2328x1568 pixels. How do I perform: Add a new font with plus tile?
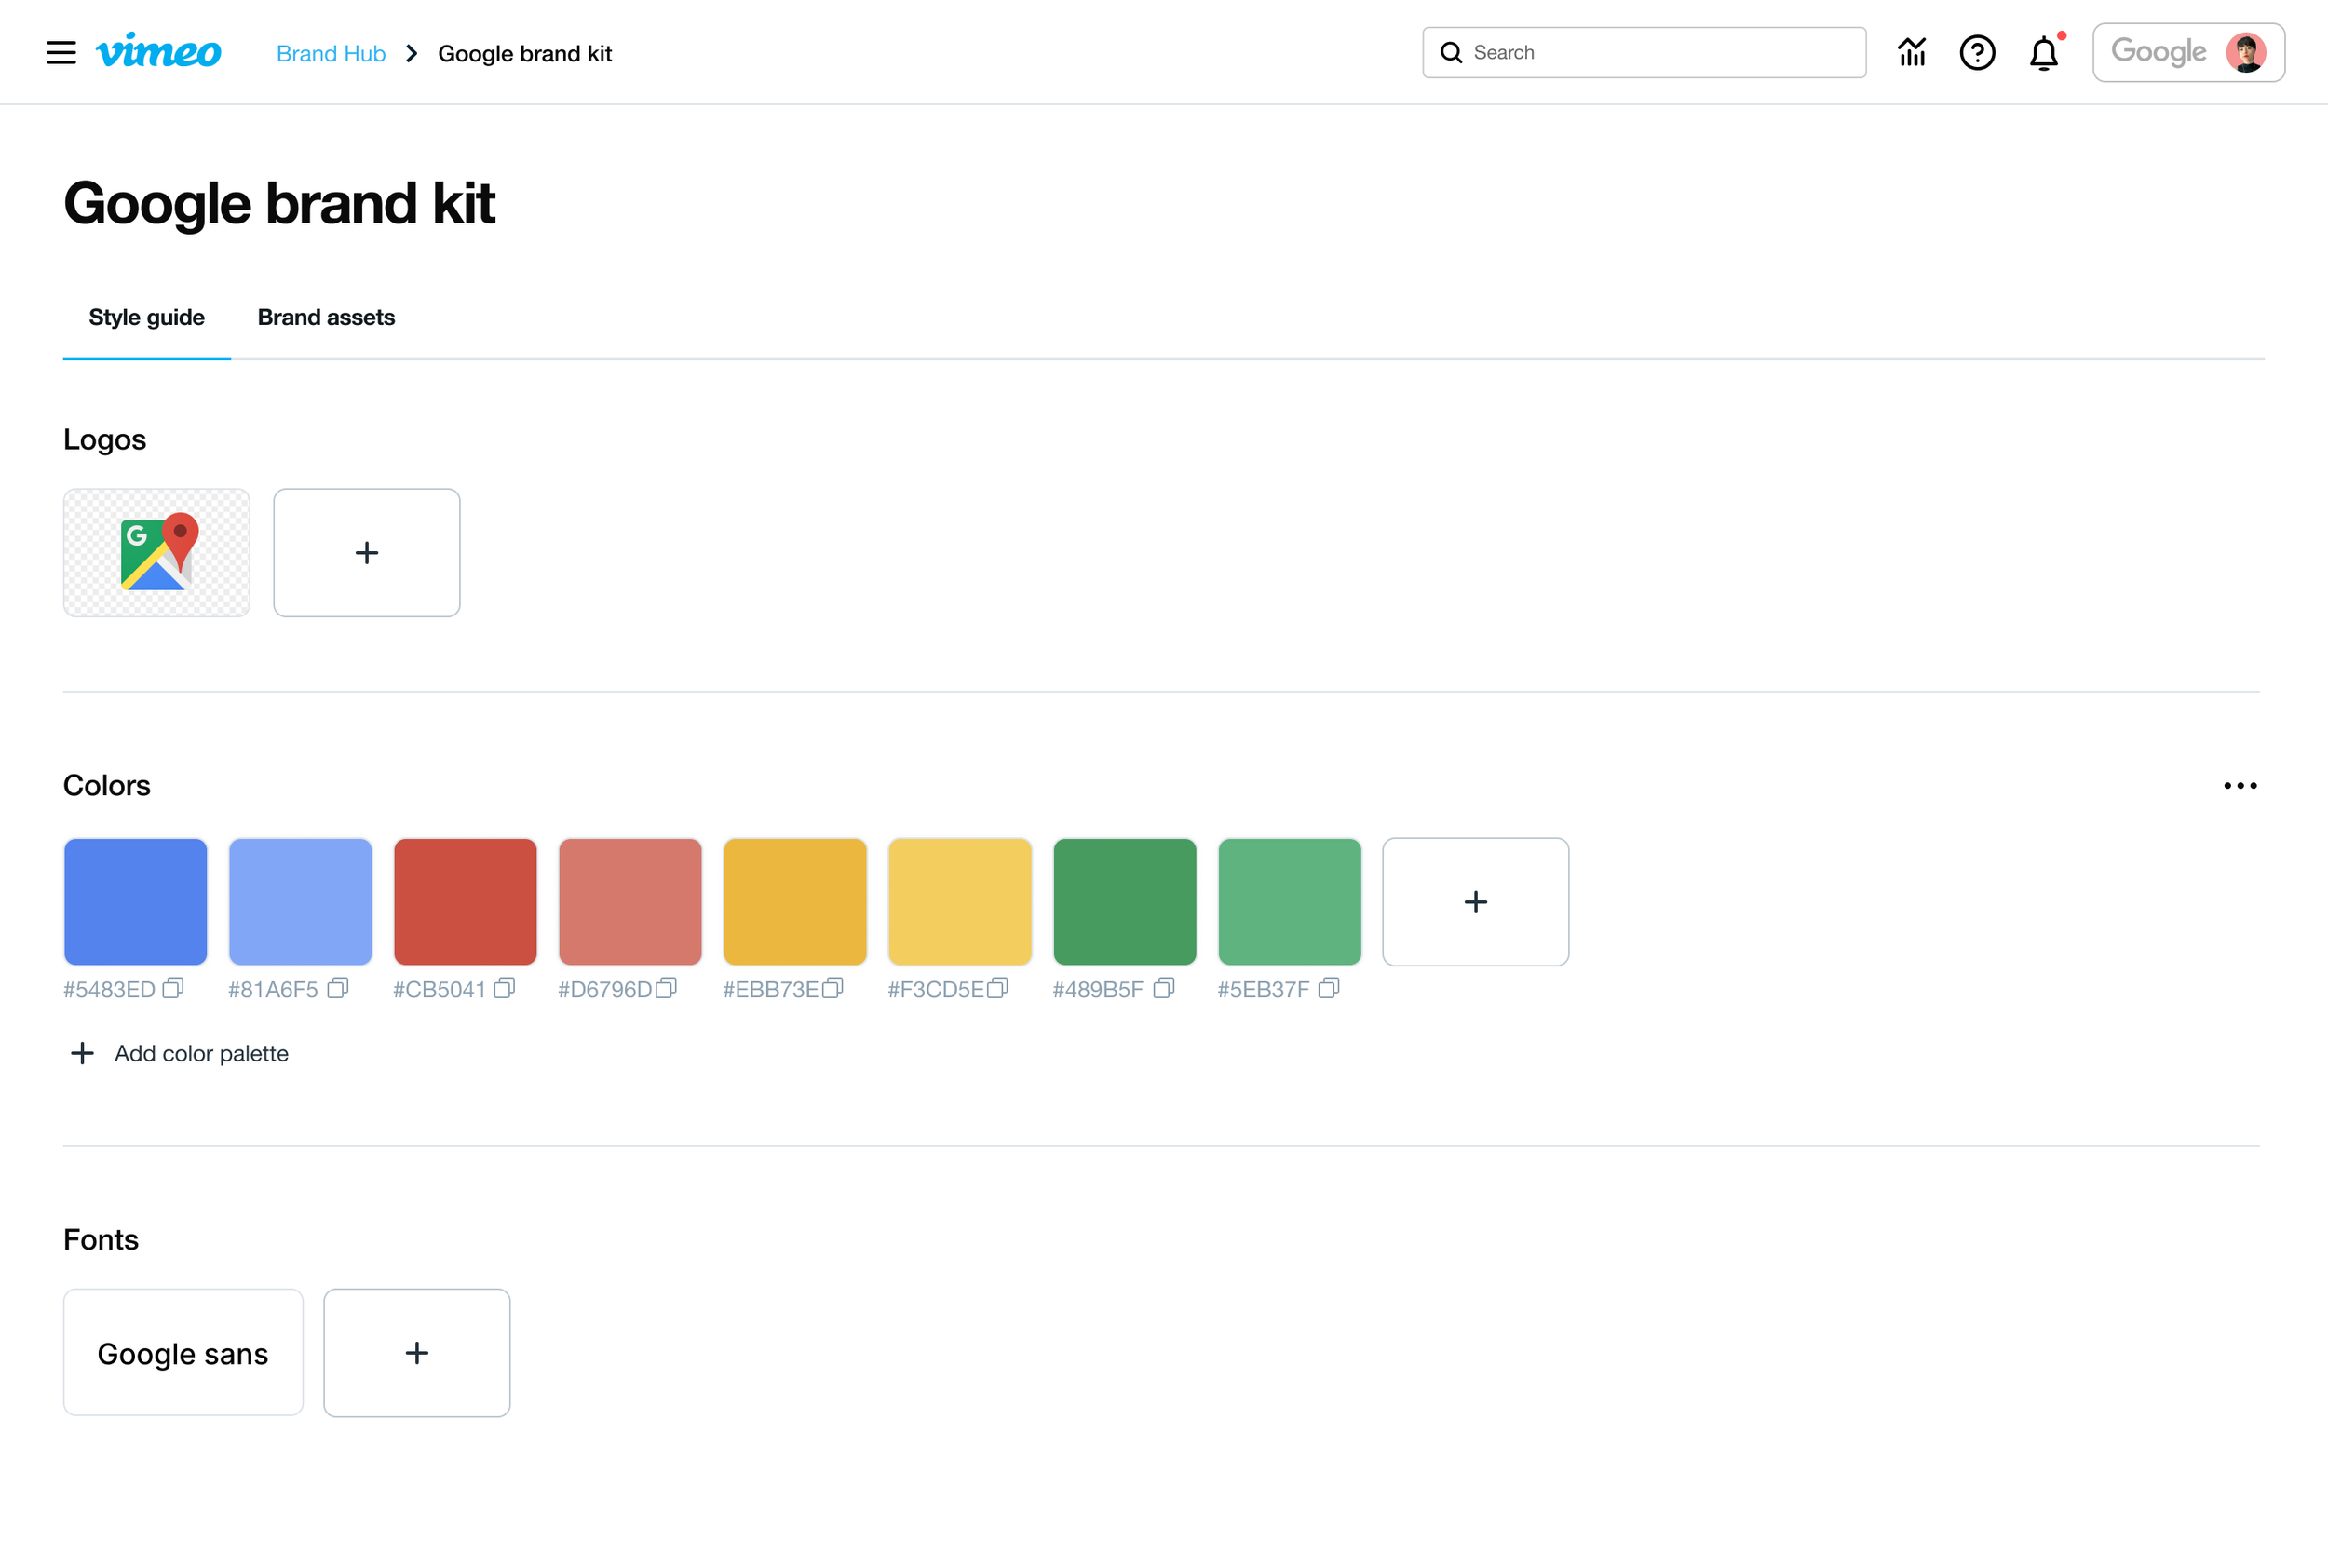pyautogui.click(x=417, y=1353)
